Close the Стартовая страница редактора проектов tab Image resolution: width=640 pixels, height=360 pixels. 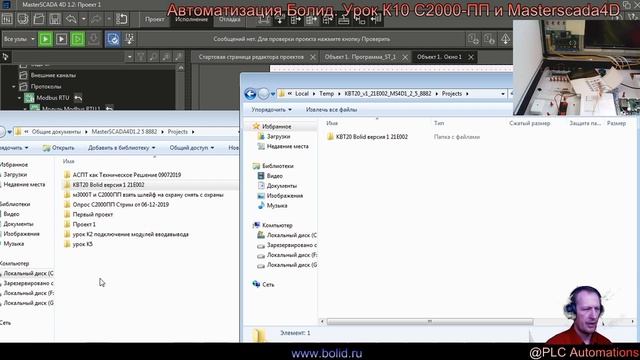[313, 57]
